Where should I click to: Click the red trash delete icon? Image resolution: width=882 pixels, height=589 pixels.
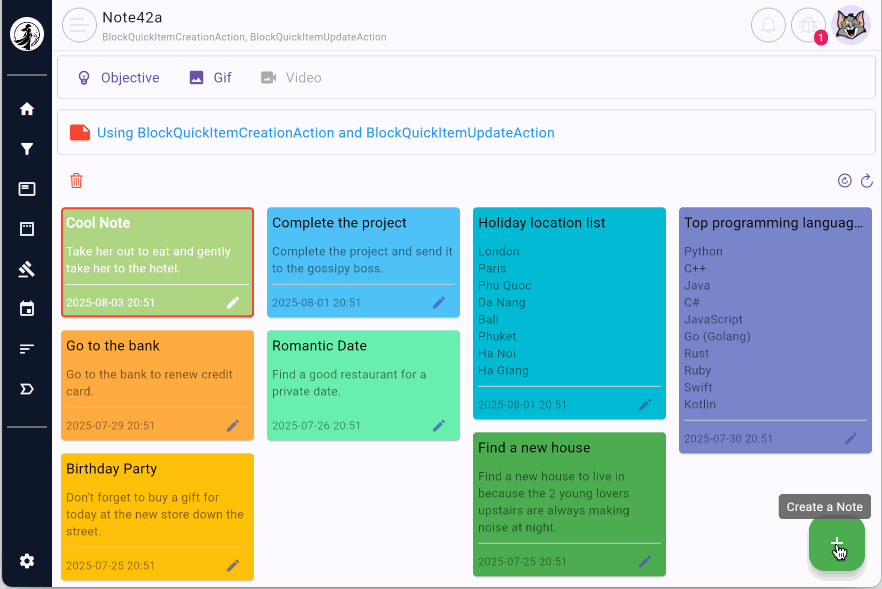[76, 181]
